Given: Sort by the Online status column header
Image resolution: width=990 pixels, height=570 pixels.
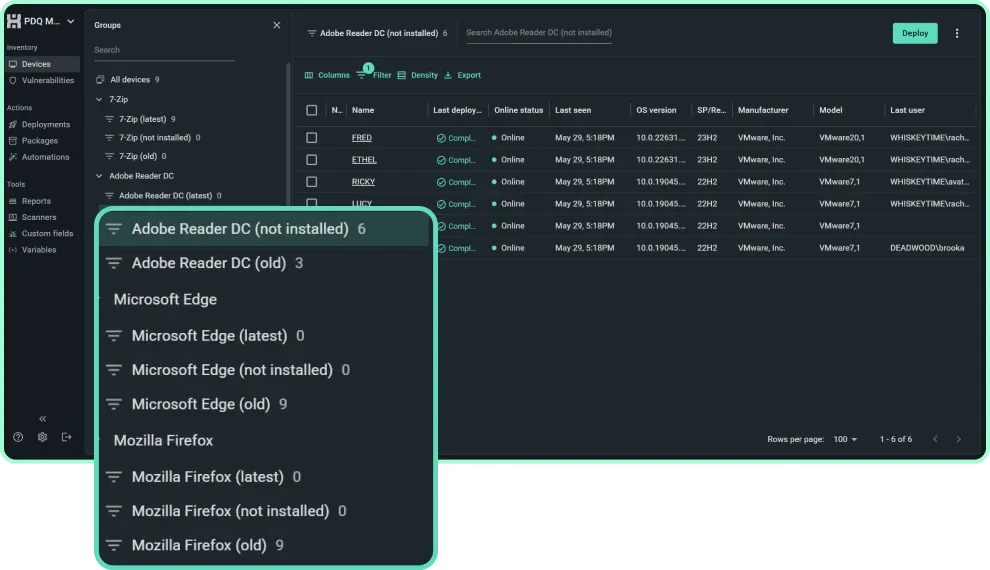Looking at the screenshot, I should pyautogui.click(x=518, y=110).
